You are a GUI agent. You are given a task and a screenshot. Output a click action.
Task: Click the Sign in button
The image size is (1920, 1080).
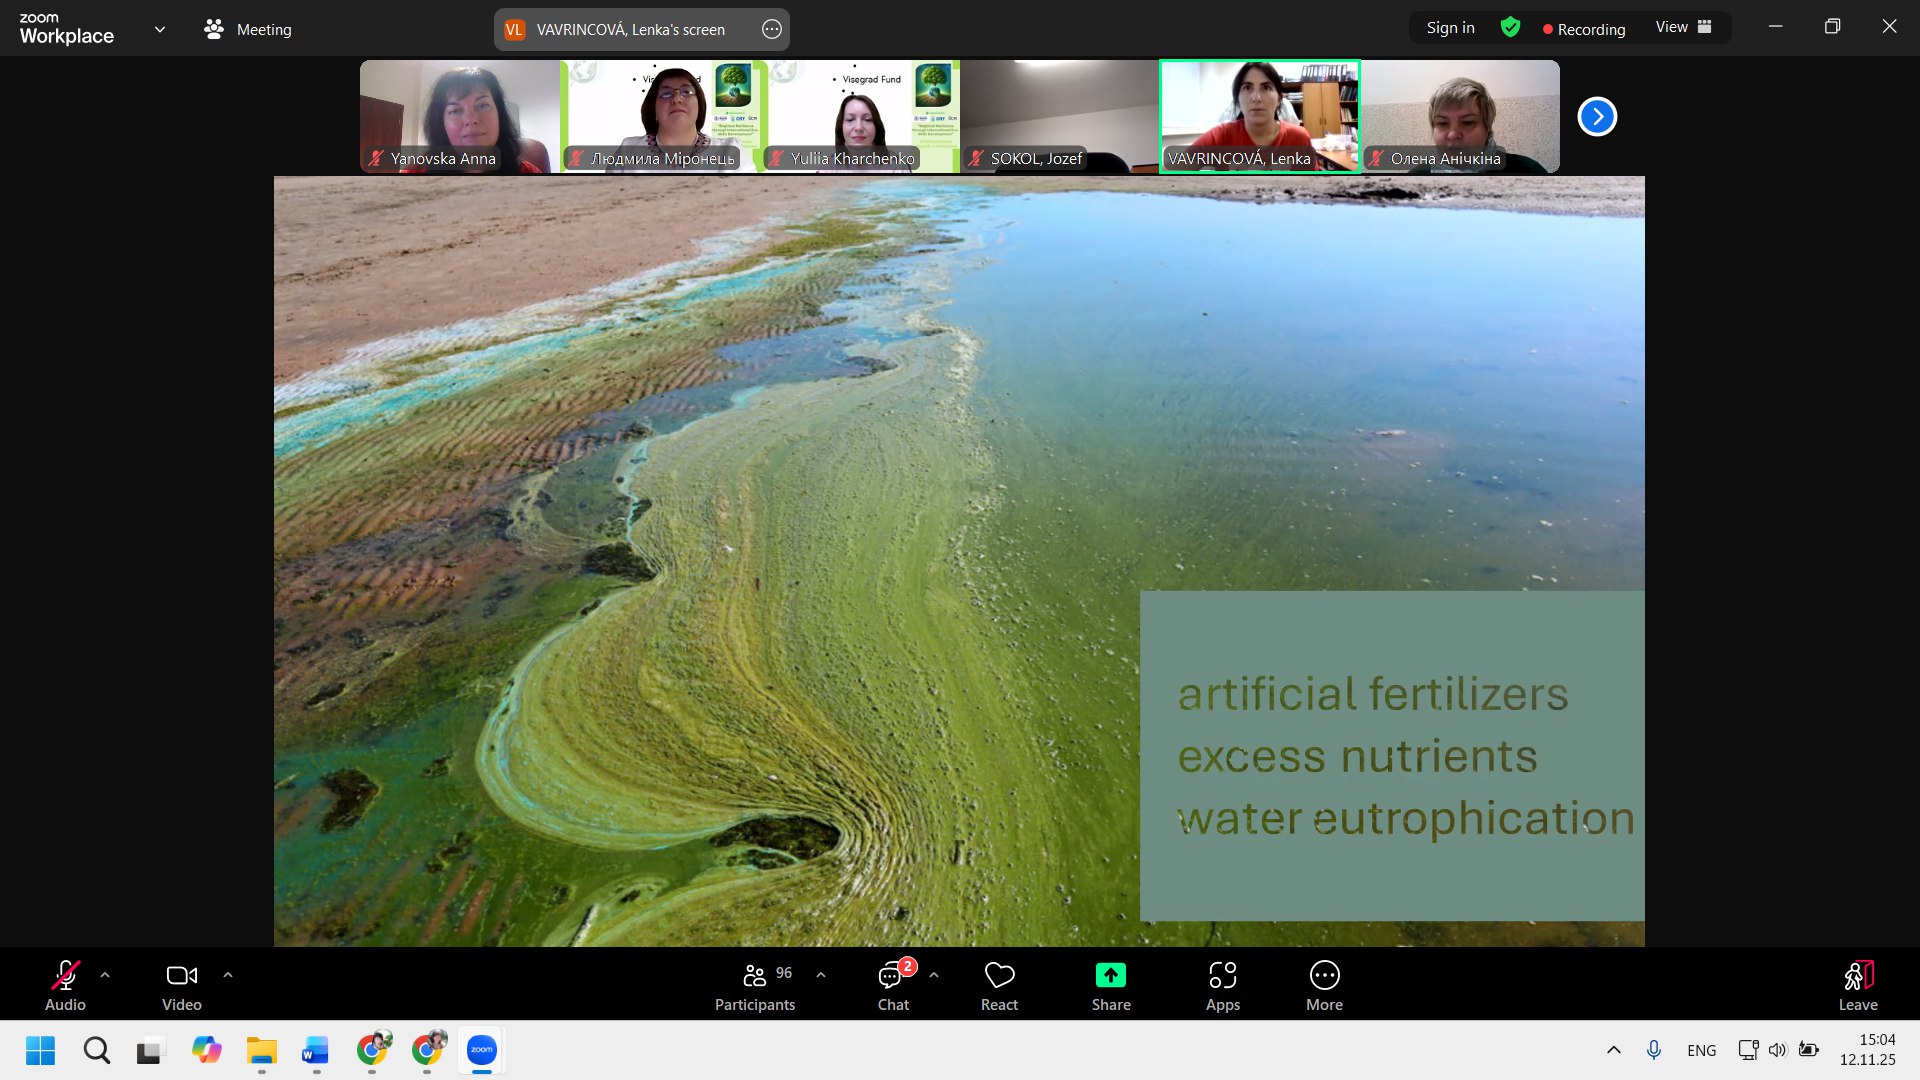click(x=1450, y=28)
